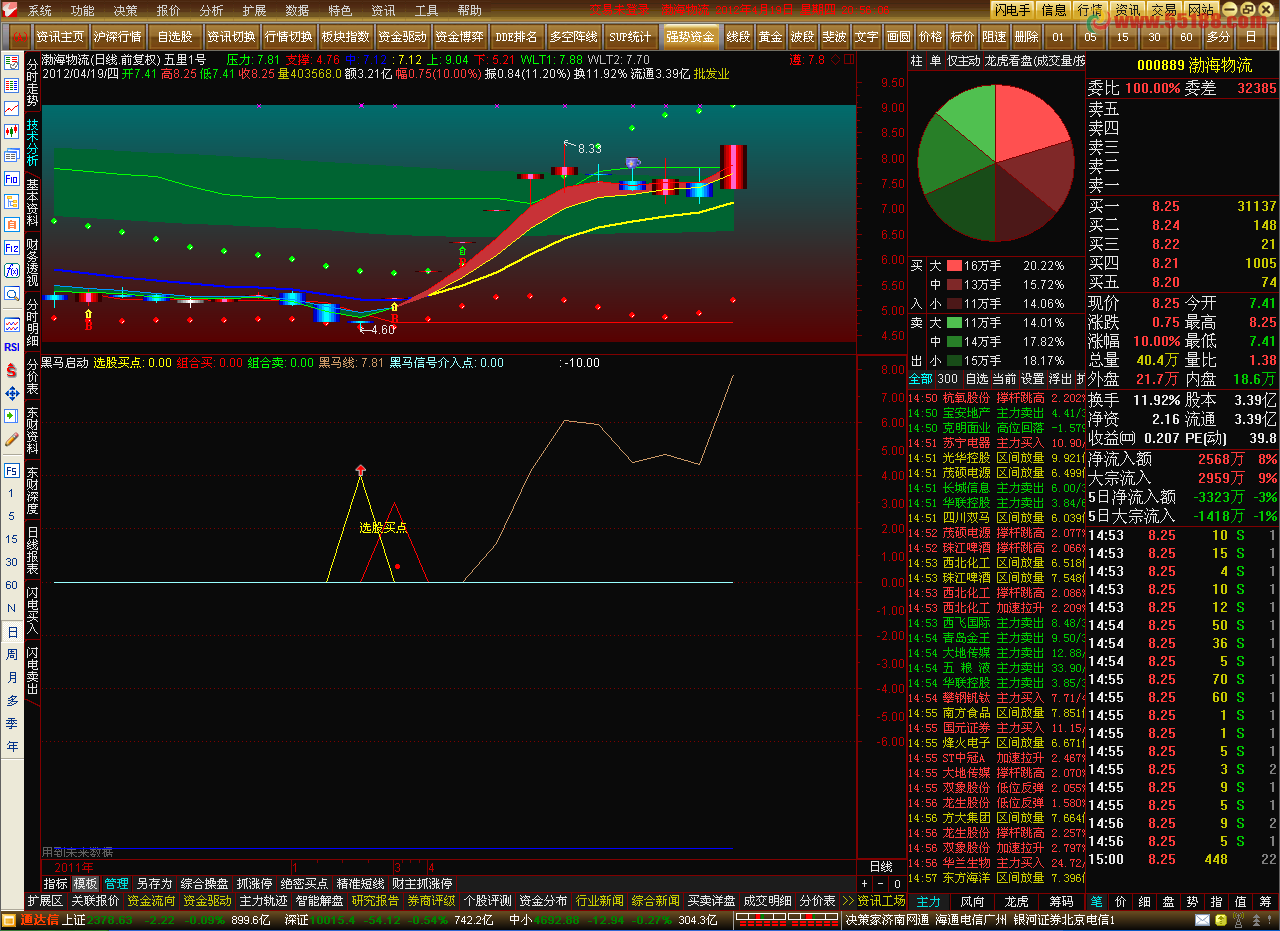Open the 交易 button in title bar
This screenshot has height=931, width=1280.
1163,10
